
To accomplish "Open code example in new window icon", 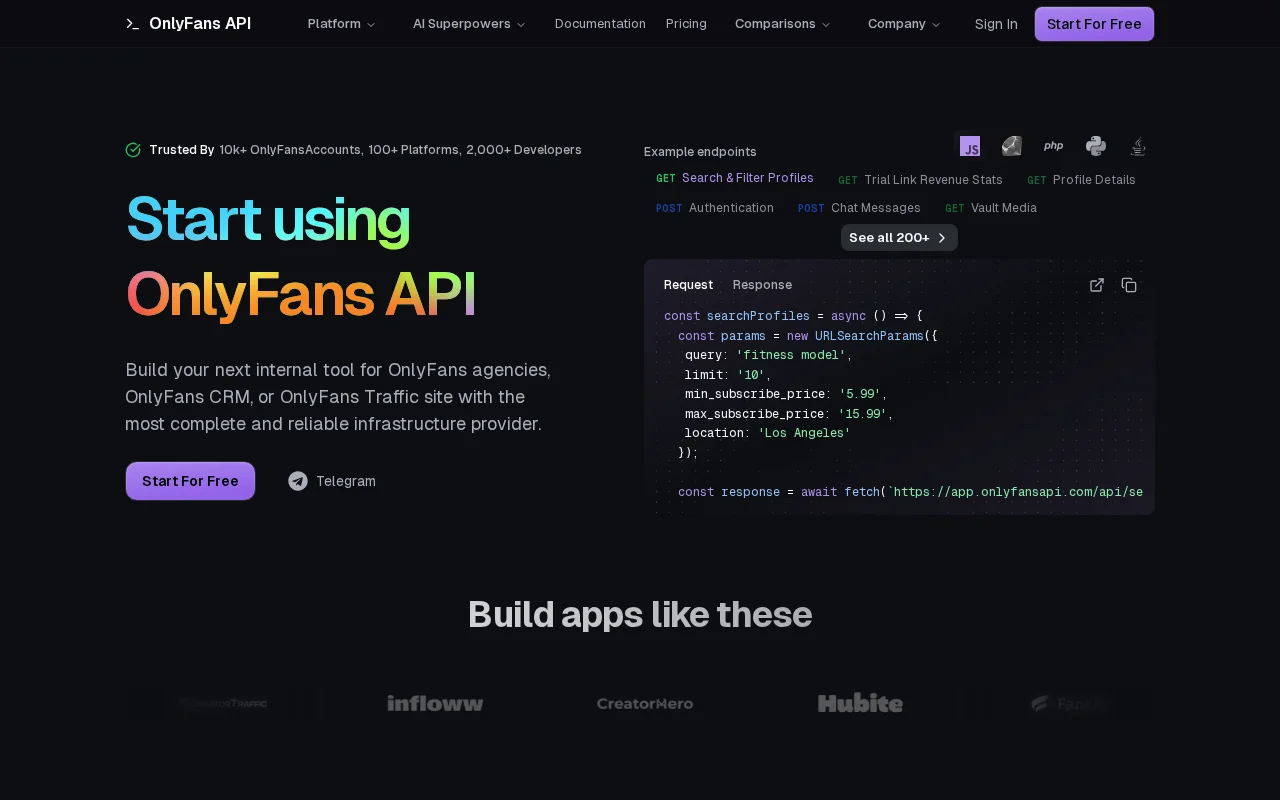I will coord(1097,285).
